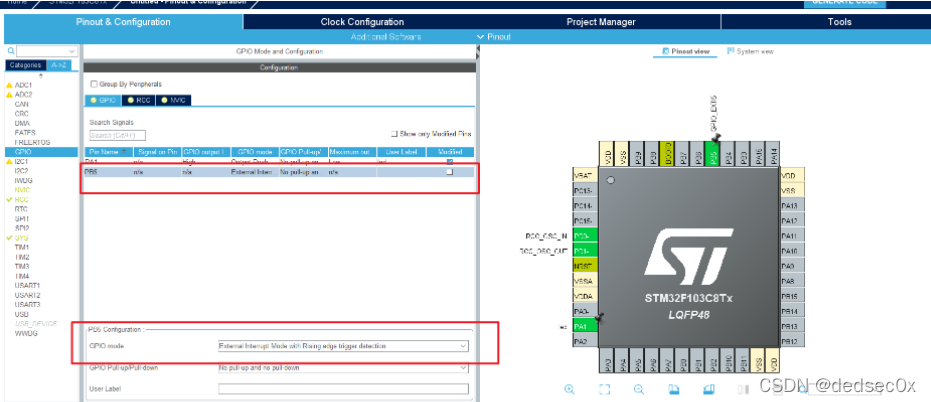Screen dimensions: 931x402
Task: Click the VSSA pin on the chip
Action: [x=584, y=281]
